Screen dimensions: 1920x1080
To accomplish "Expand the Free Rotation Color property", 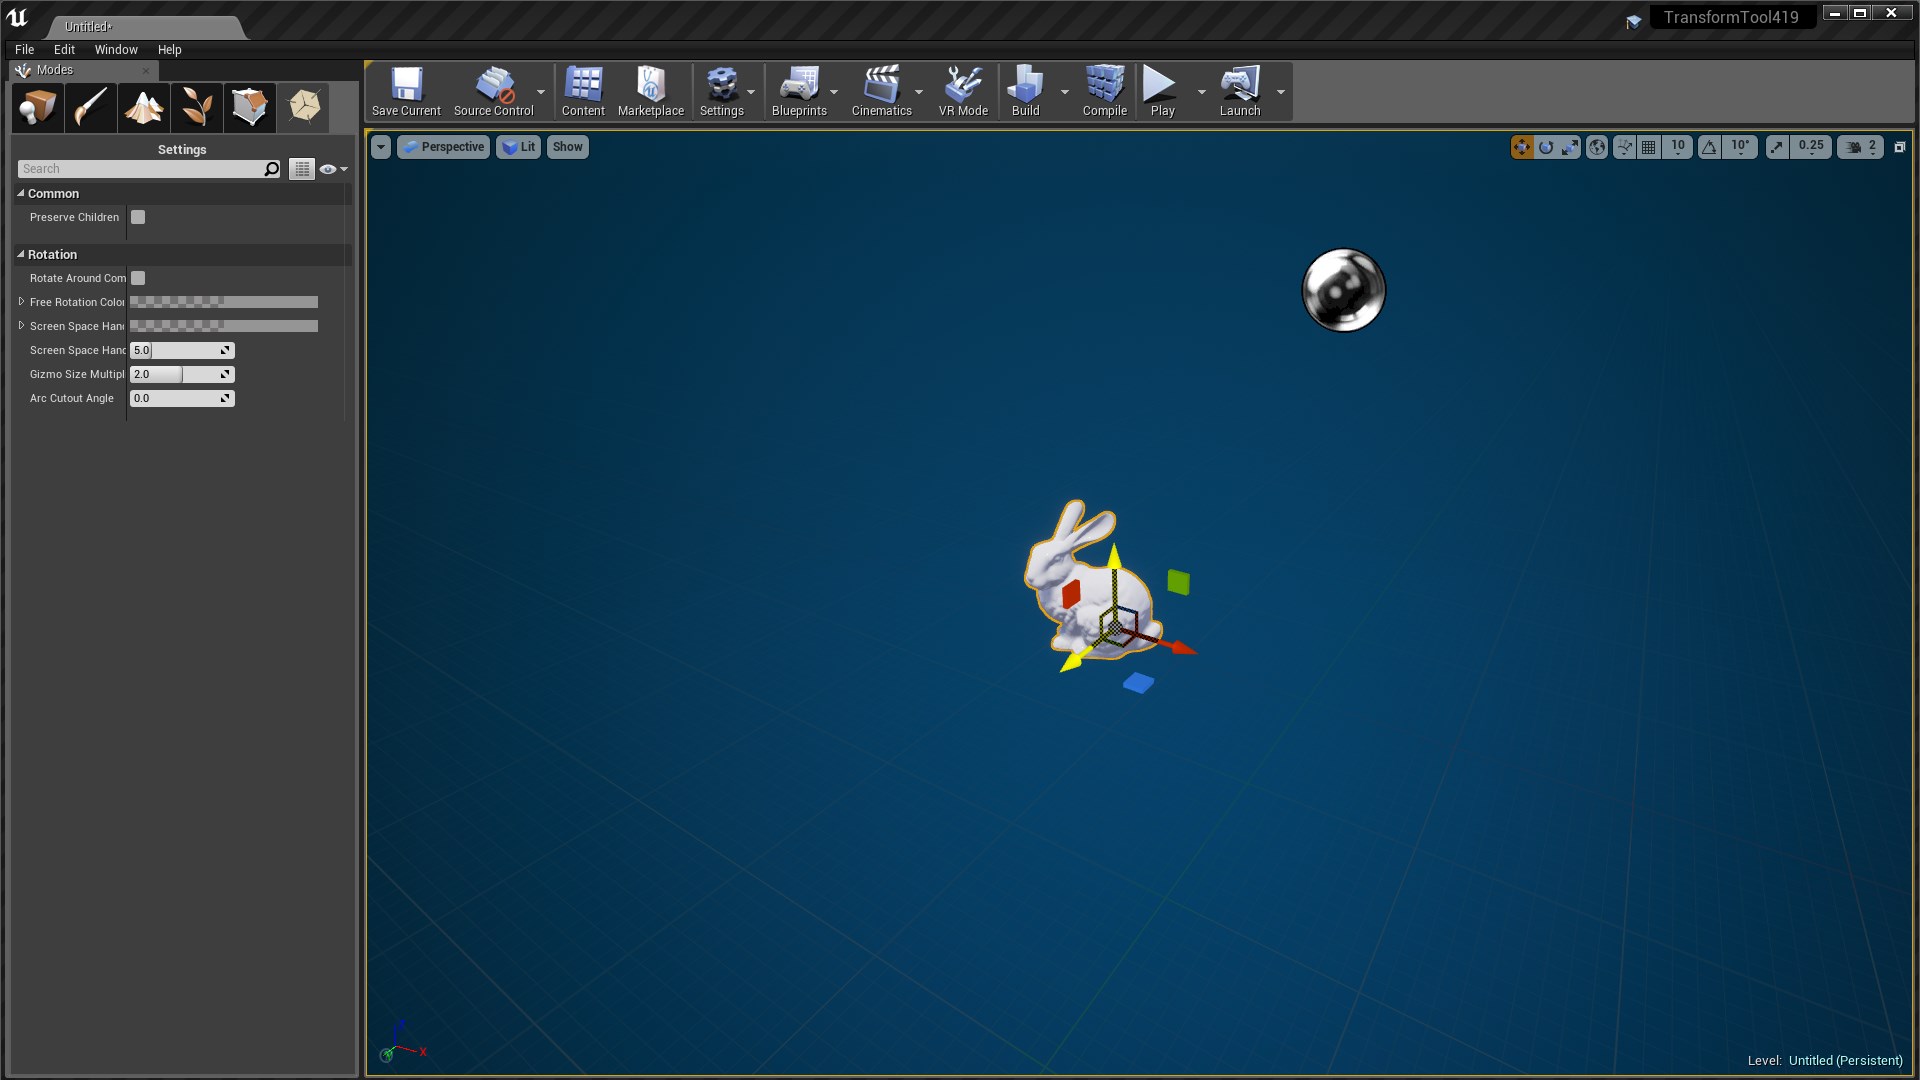I will 21,301.
